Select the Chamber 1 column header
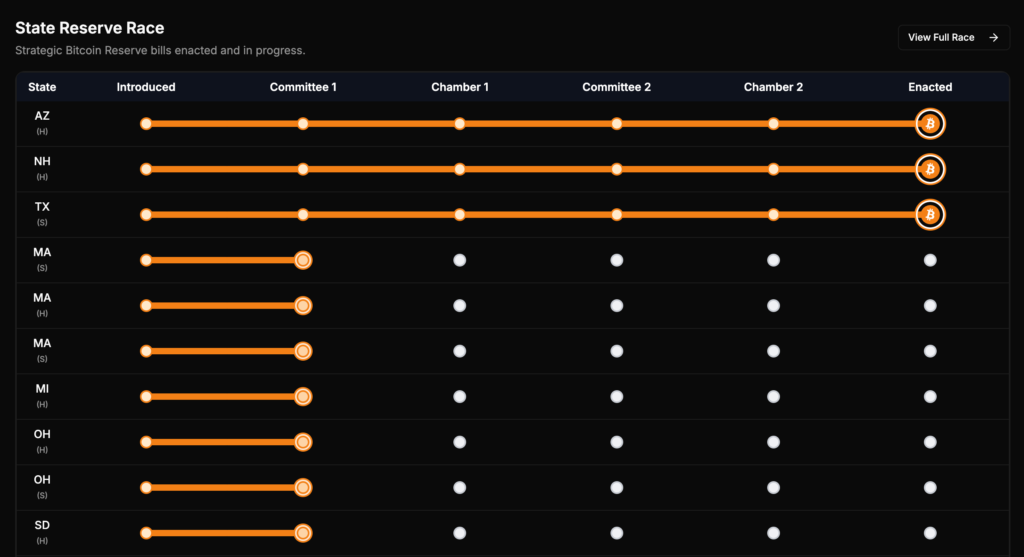Screen dimensions: 1024x557 (x=460, y=87)
